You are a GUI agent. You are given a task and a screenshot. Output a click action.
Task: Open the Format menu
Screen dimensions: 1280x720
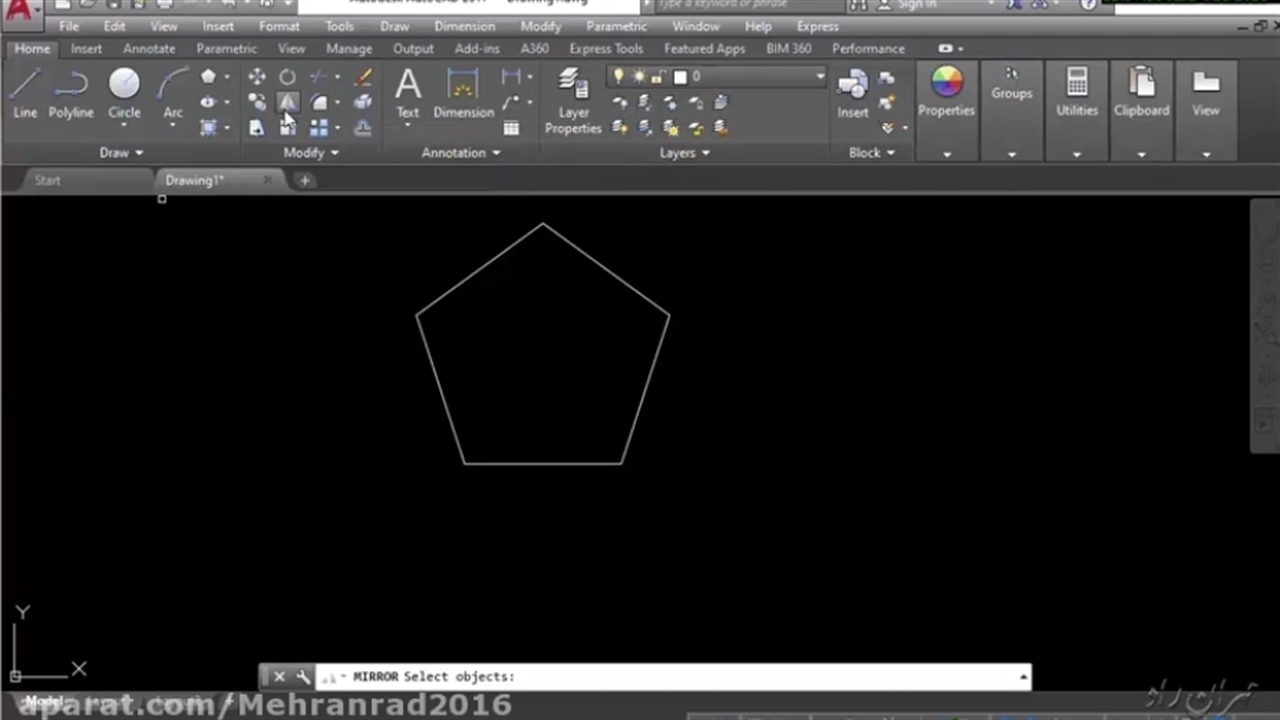pos(279,26)
